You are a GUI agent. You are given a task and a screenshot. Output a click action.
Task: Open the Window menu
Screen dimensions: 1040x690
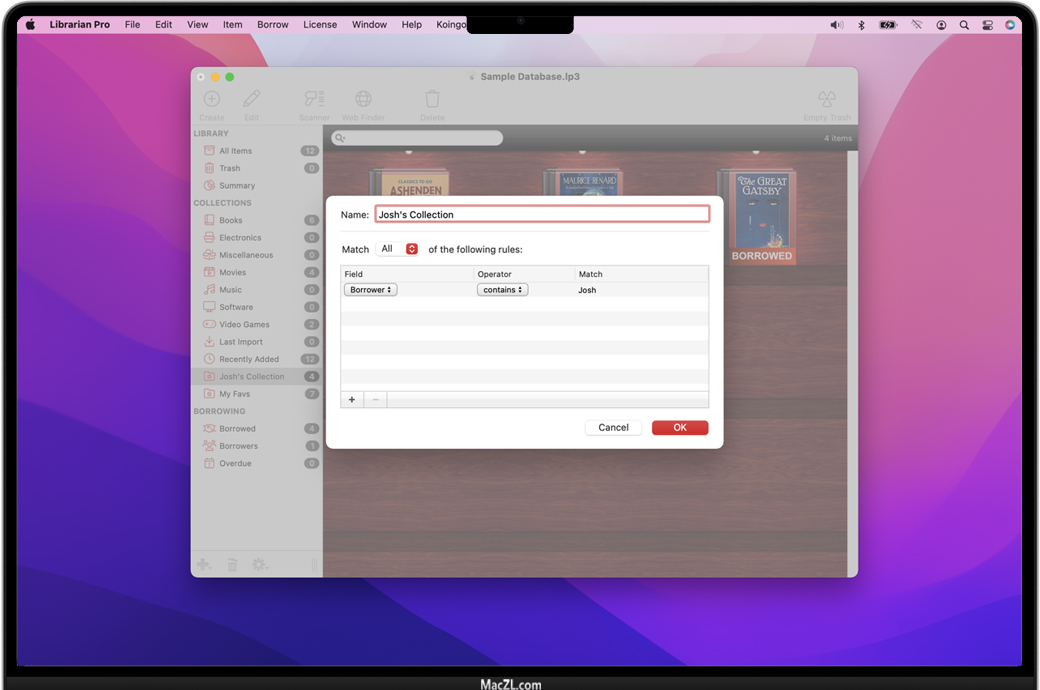coord(369,25)
